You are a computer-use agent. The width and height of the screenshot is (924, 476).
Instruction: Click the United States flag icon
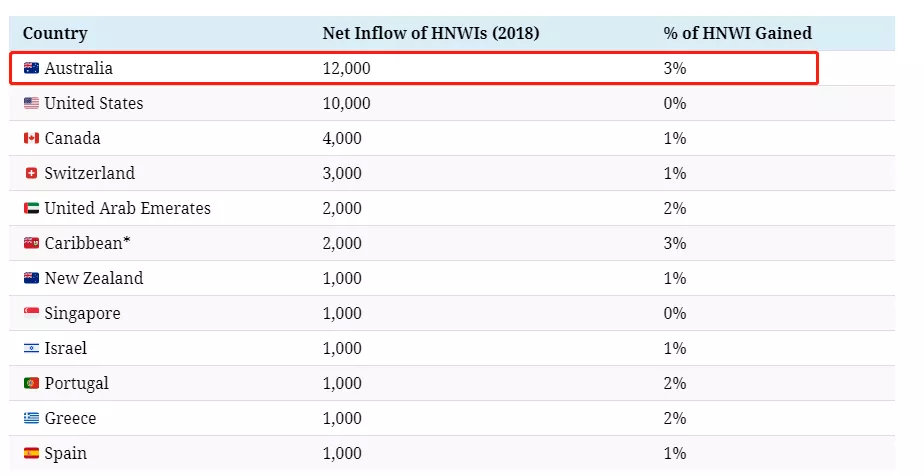31,103
